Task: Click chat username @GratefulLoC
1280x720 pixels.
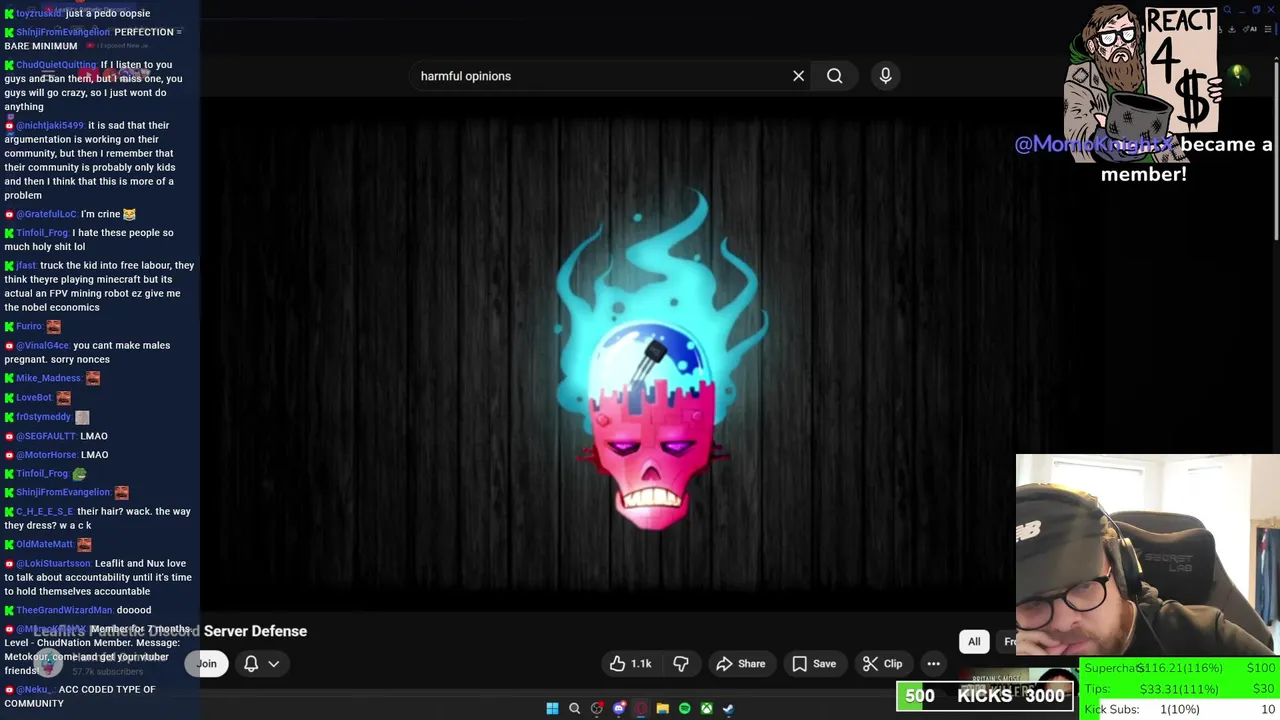Action: (x=46, y=214)
